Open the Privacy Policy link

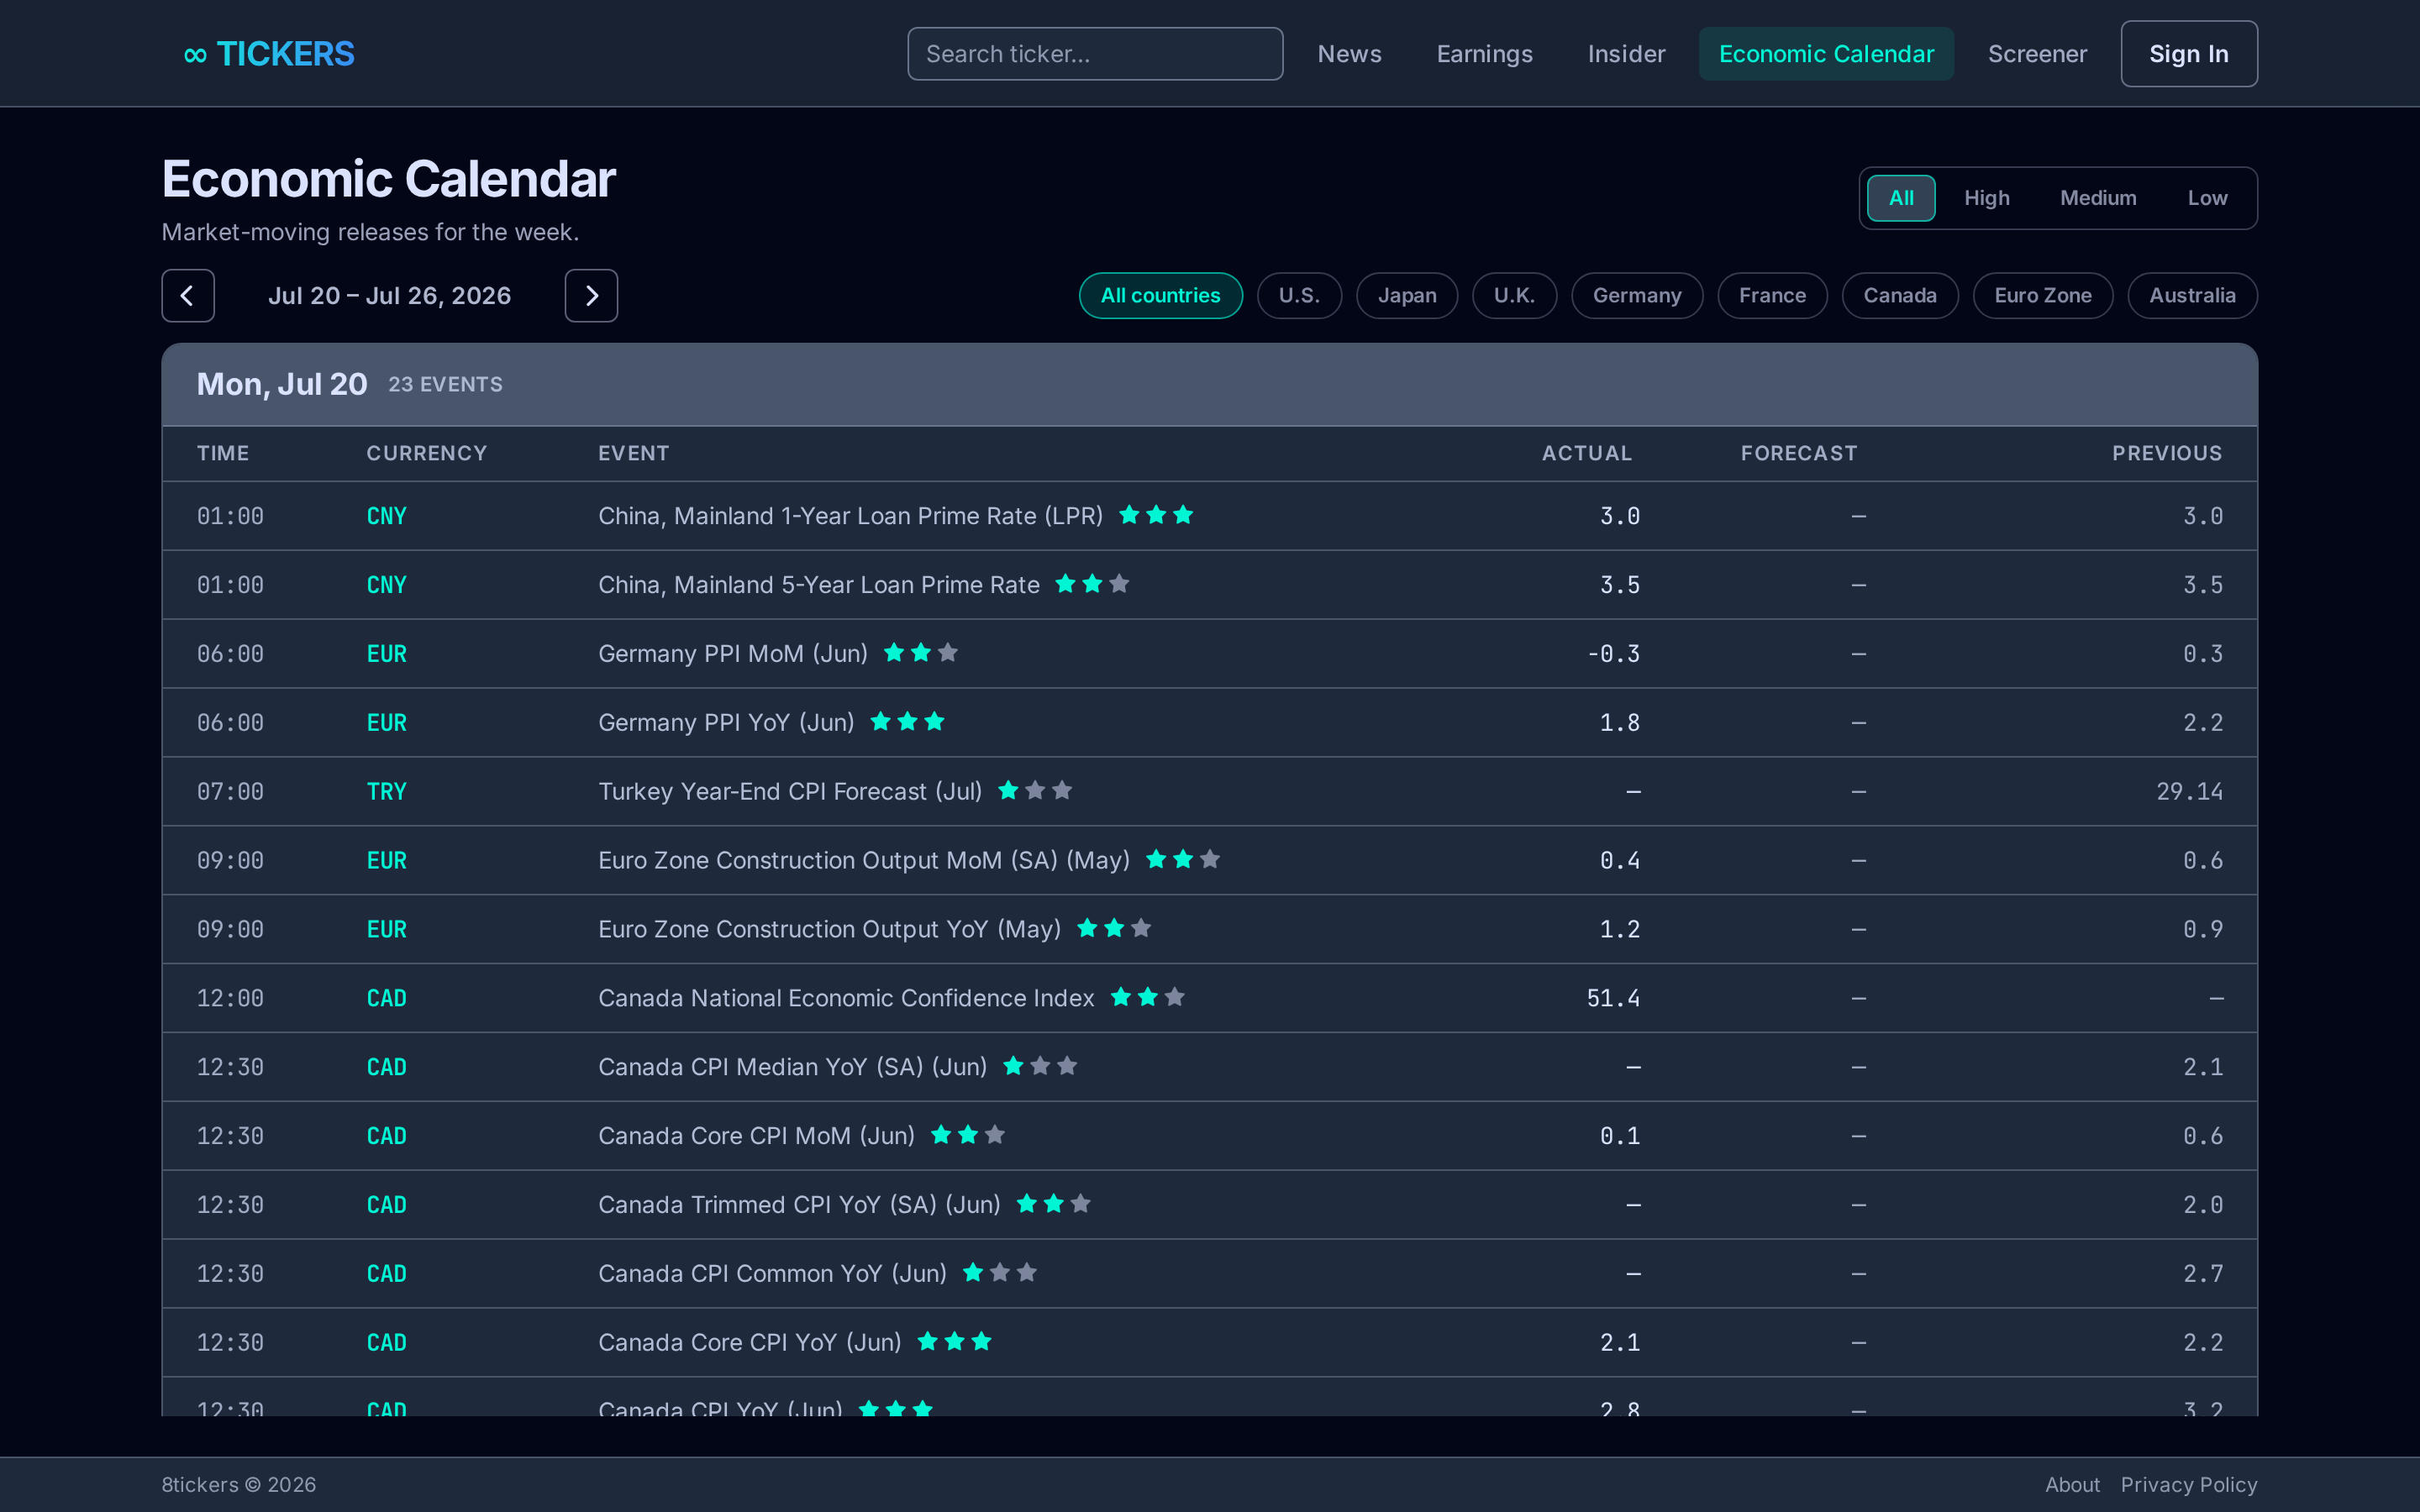pos(2189,1485)
